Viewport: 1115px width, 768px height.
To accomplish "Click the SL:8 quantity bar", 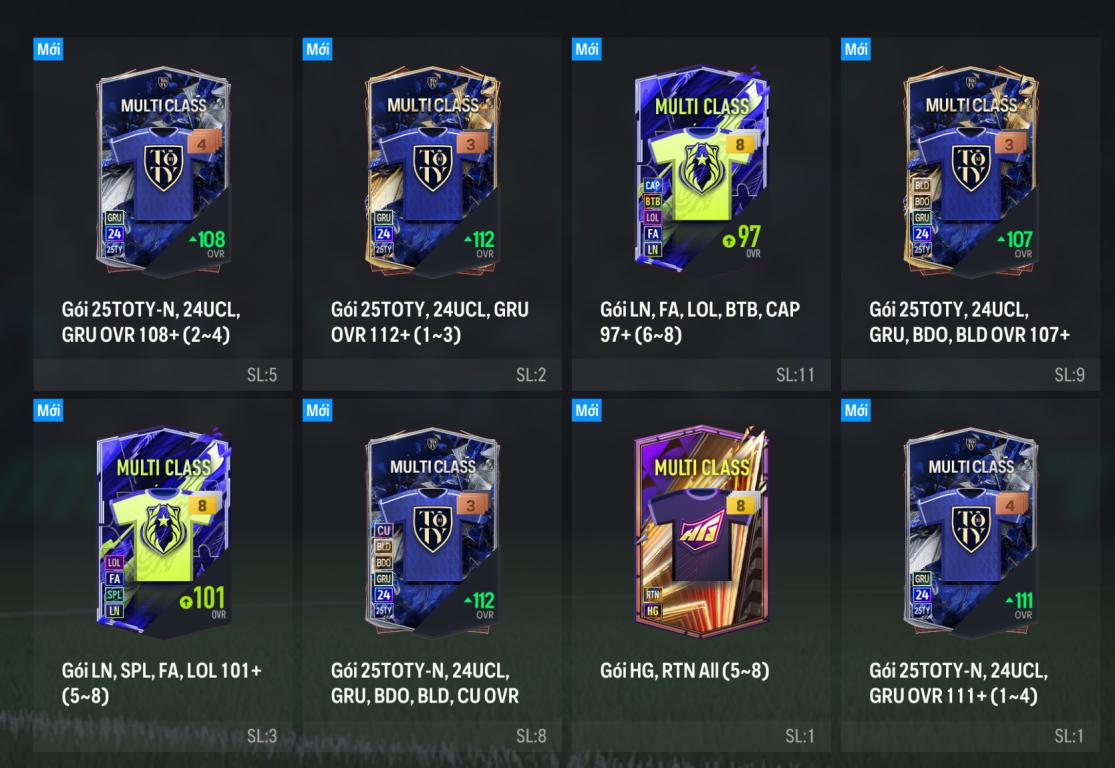I will coord(432,736).
